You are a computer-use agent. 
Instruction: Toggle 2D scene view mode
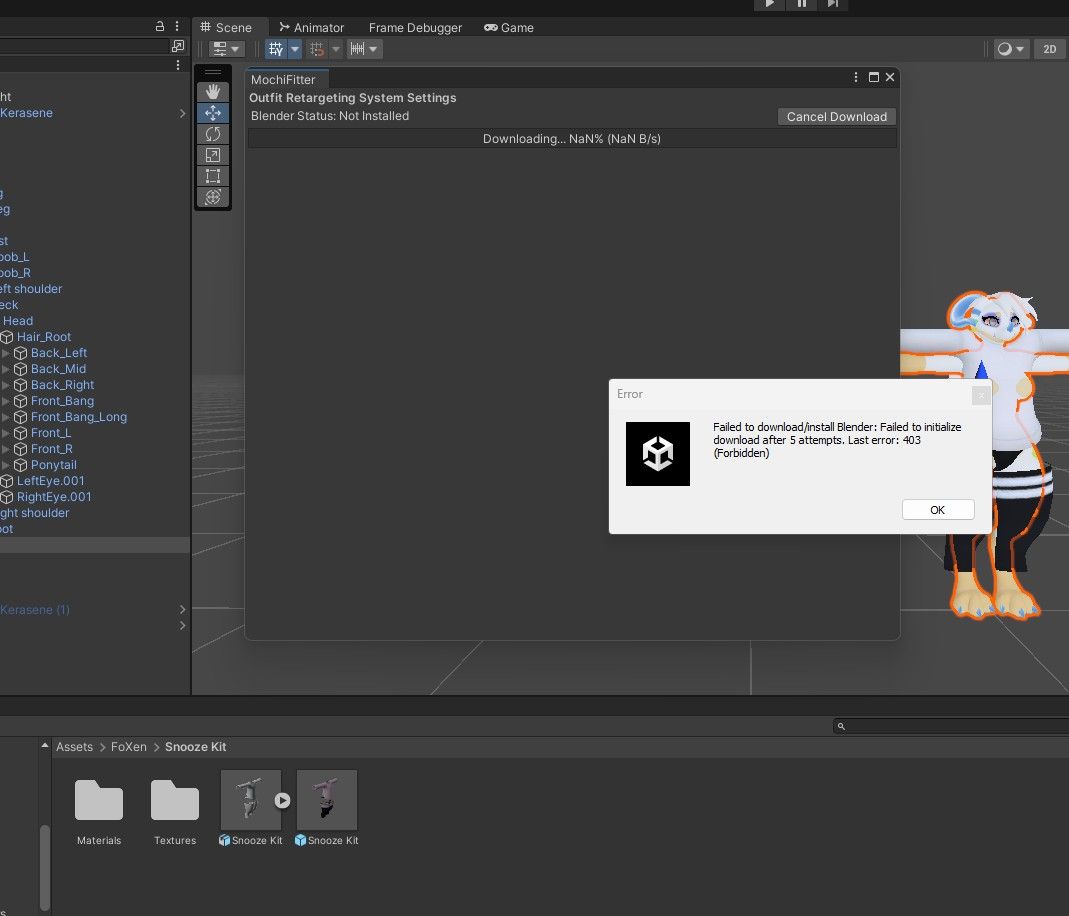pyautogui.click(x=1050, y=49)
